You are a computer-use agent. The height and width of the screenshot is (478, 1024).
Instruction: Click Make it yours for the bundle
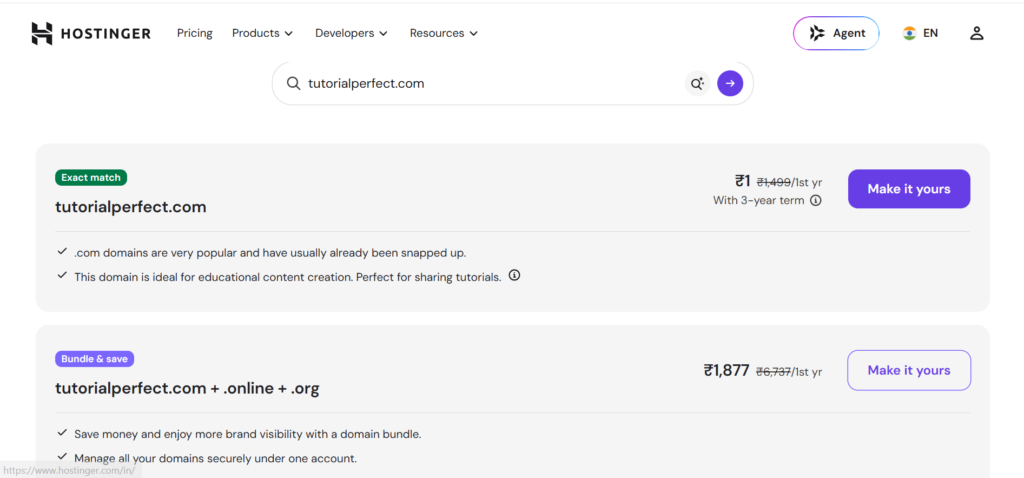click(x=909, y=370)
